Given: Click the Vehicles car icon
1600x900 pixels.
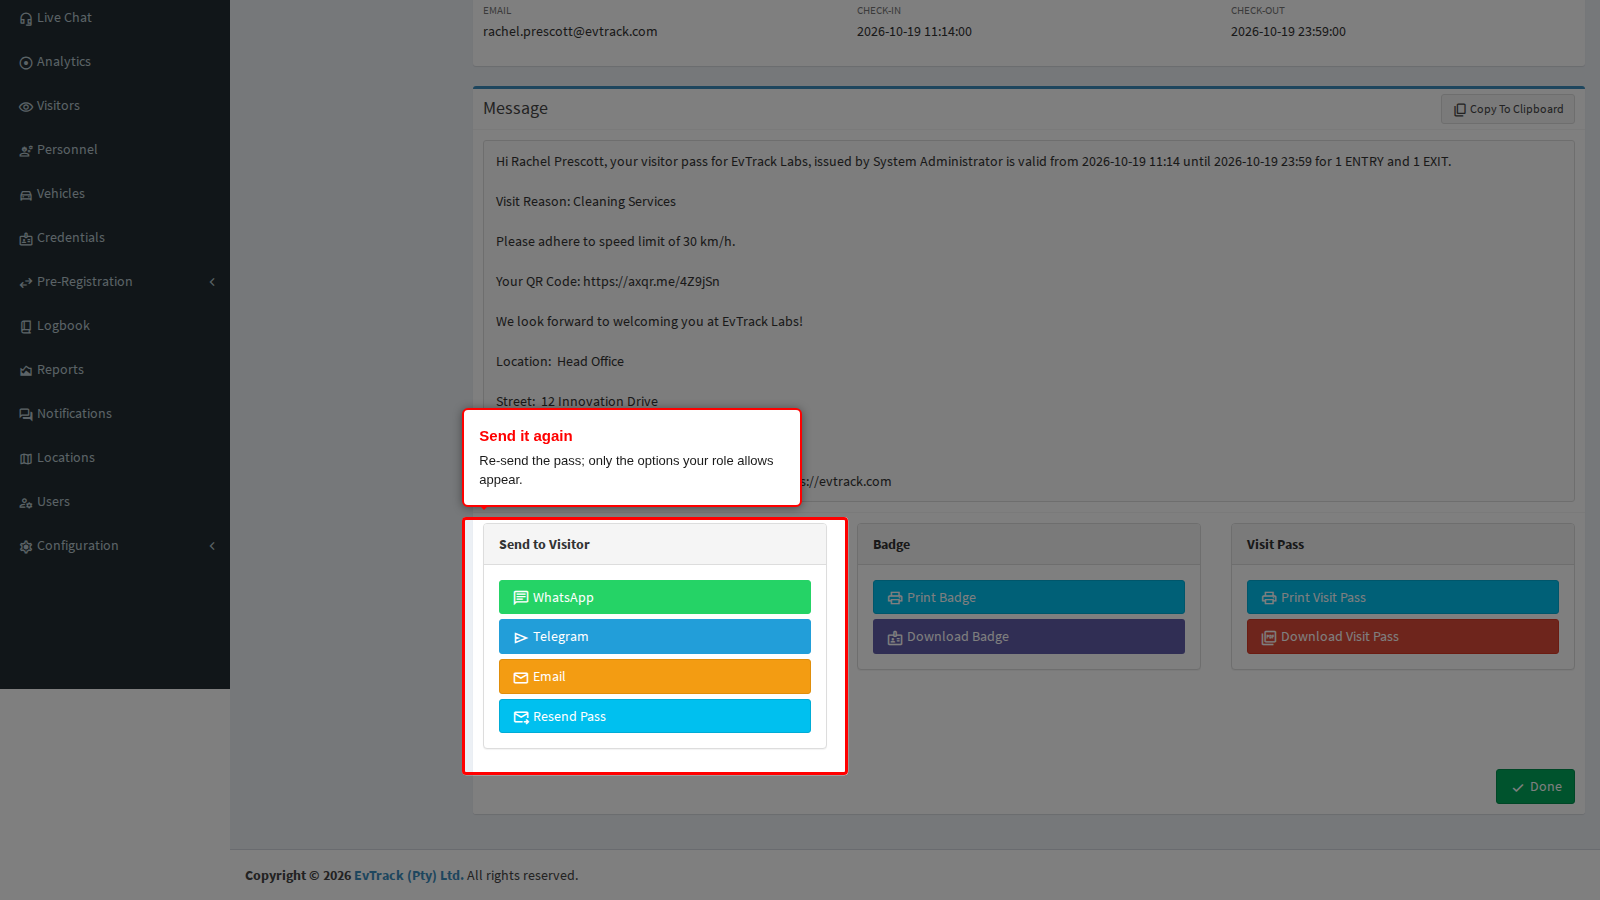Looking at the screenshot, I should click(26, 194).
